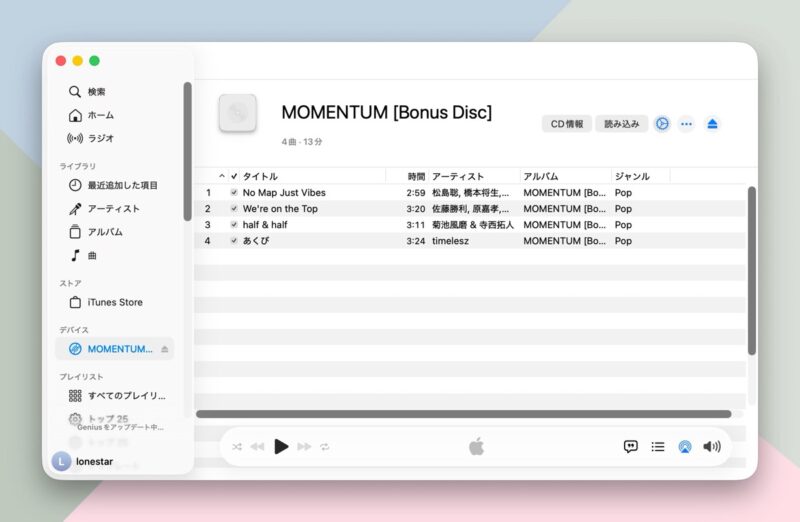Click the artist cell 菊池風磨 & 寺西拓人
This screenshot has width=800, height=522.
tap(472, 225)
